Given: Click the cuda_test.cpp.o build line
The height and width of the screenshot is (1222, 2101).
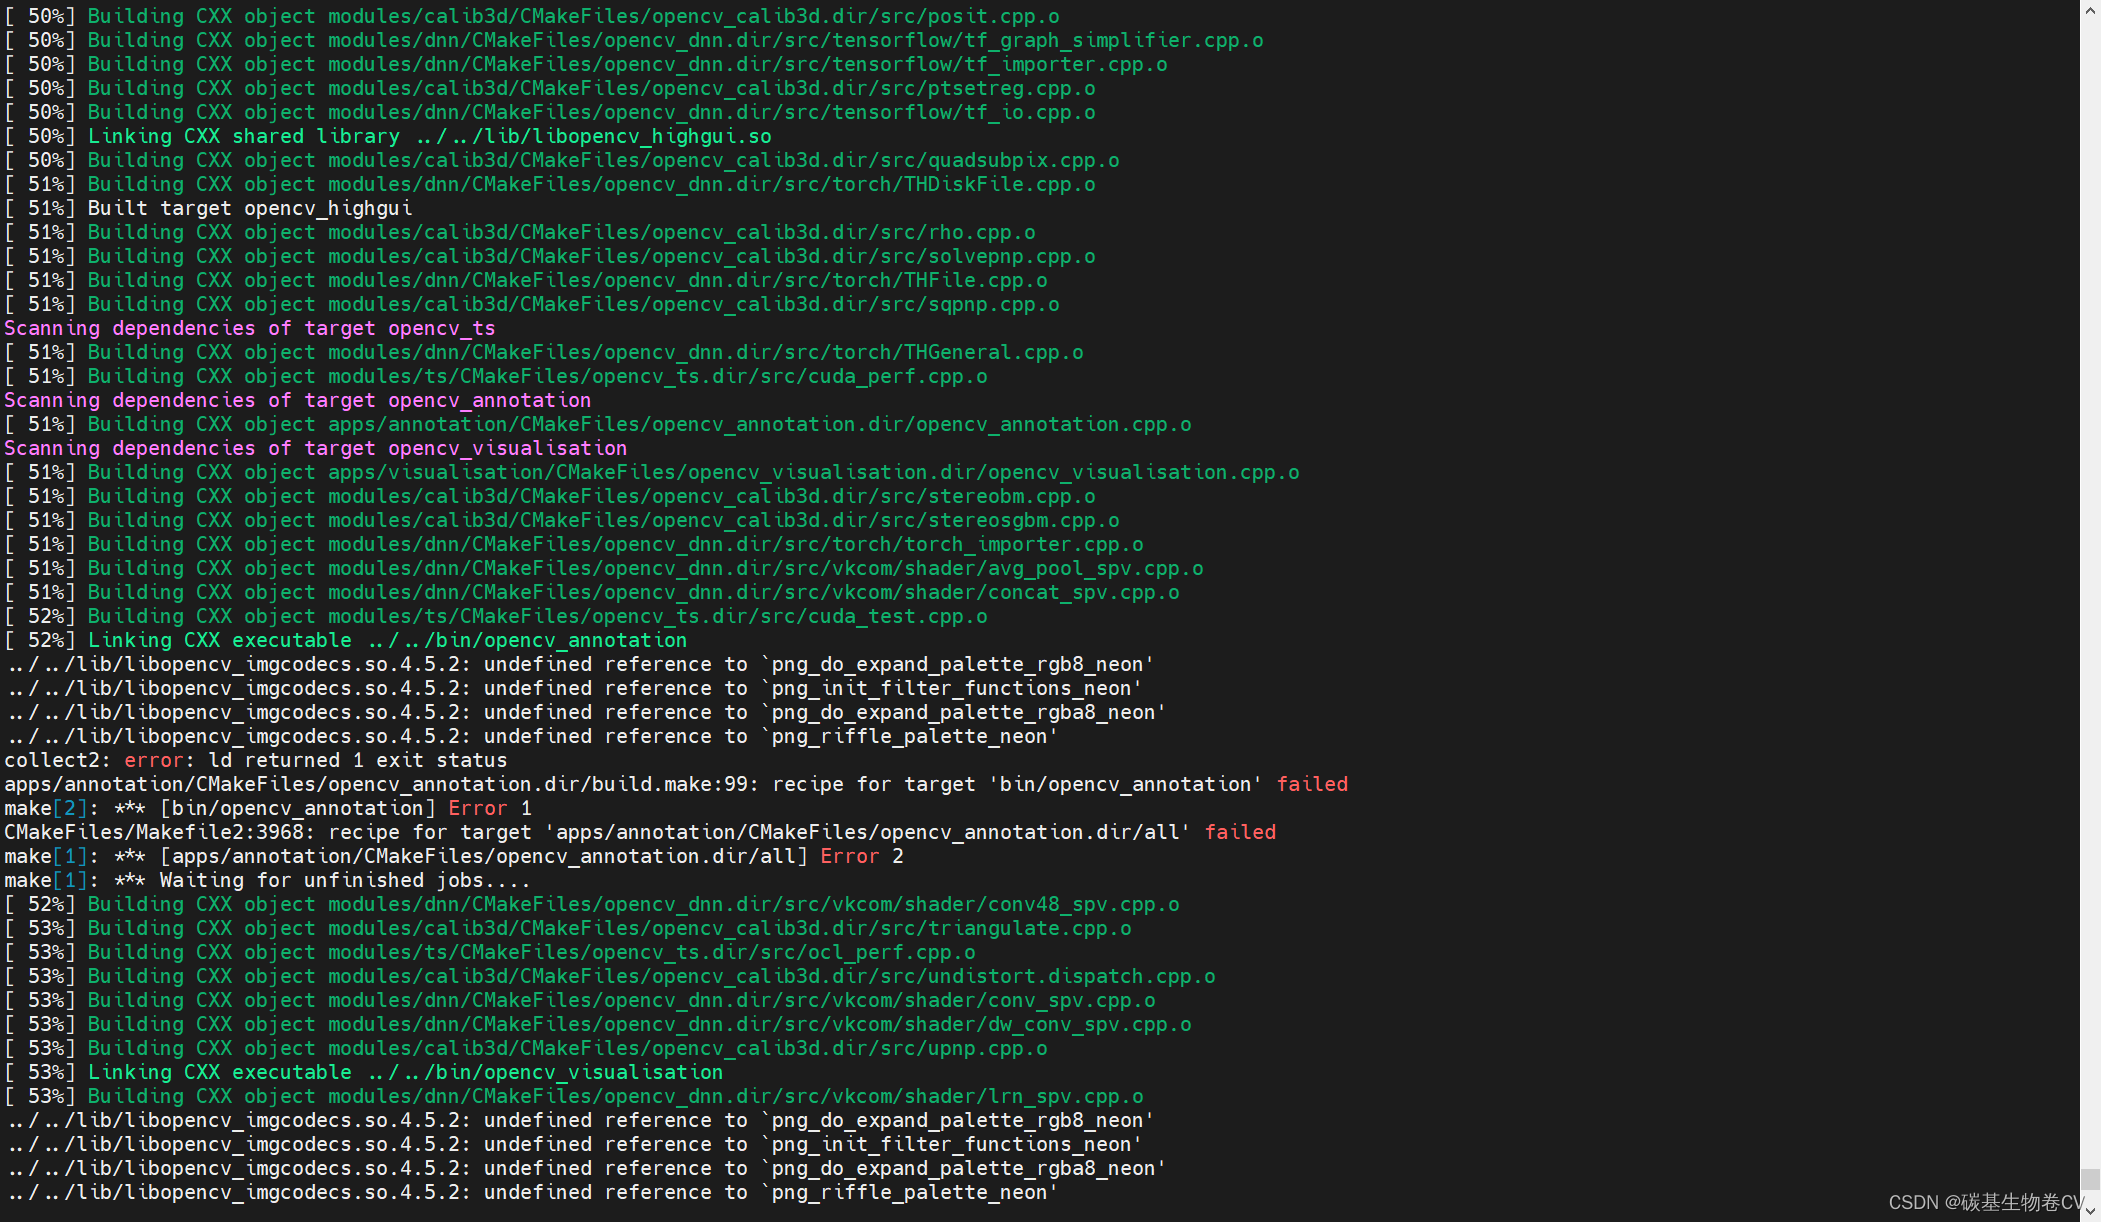Looking at the screenshot, I should pyautogui.click(x=496, y=616).
